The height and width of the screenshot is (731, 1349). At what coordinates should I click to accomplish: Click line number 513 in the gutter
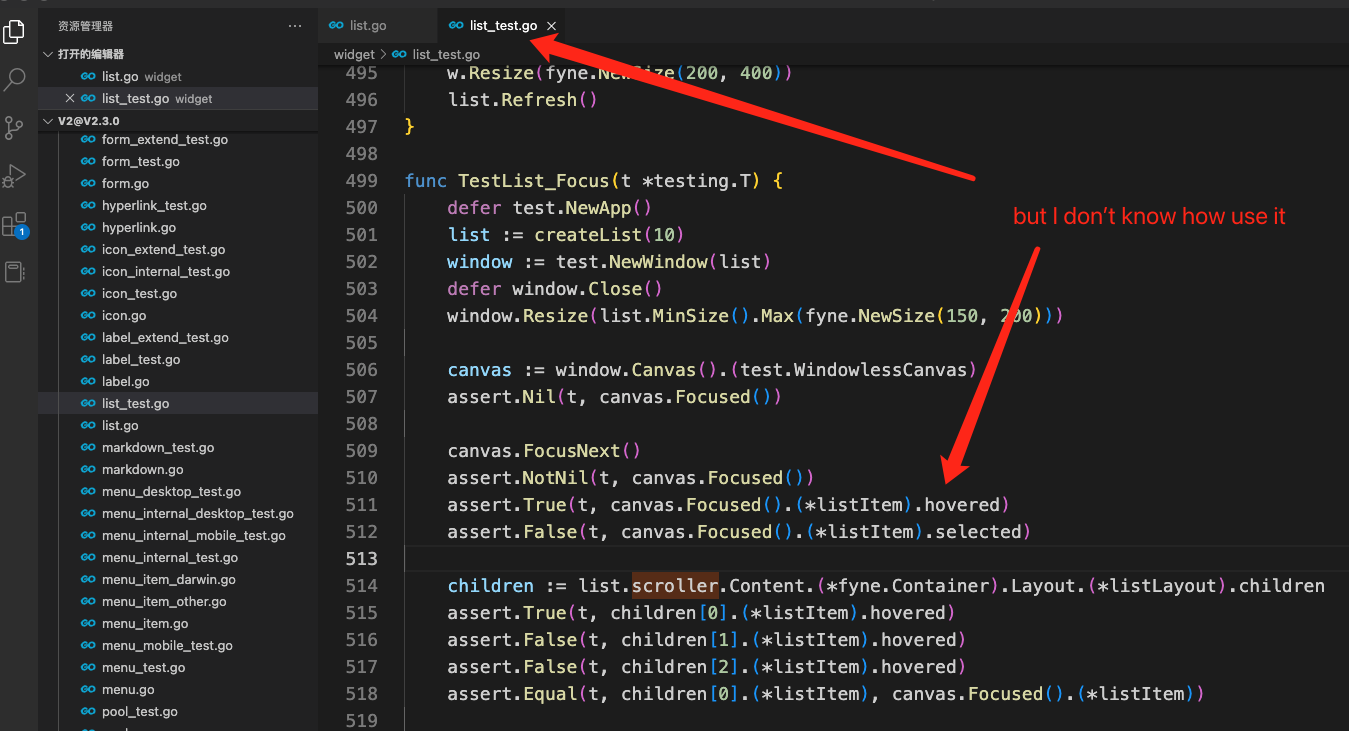pyautogui.click(x=361, y=559)
